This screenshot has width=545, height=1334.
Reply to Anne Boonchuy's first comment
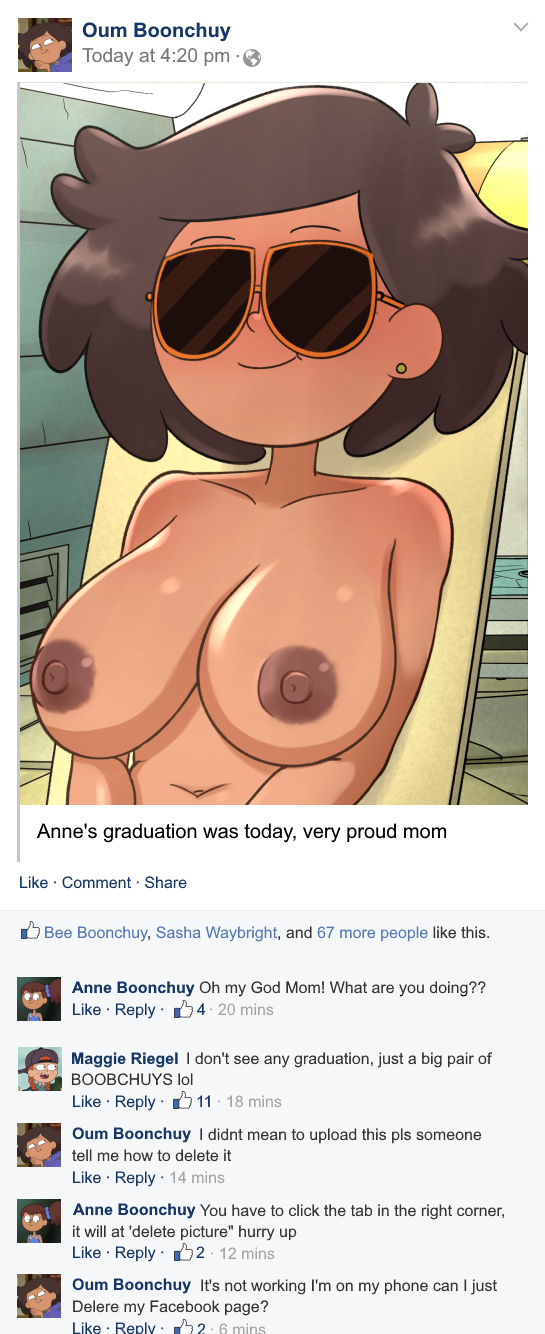135,1009
